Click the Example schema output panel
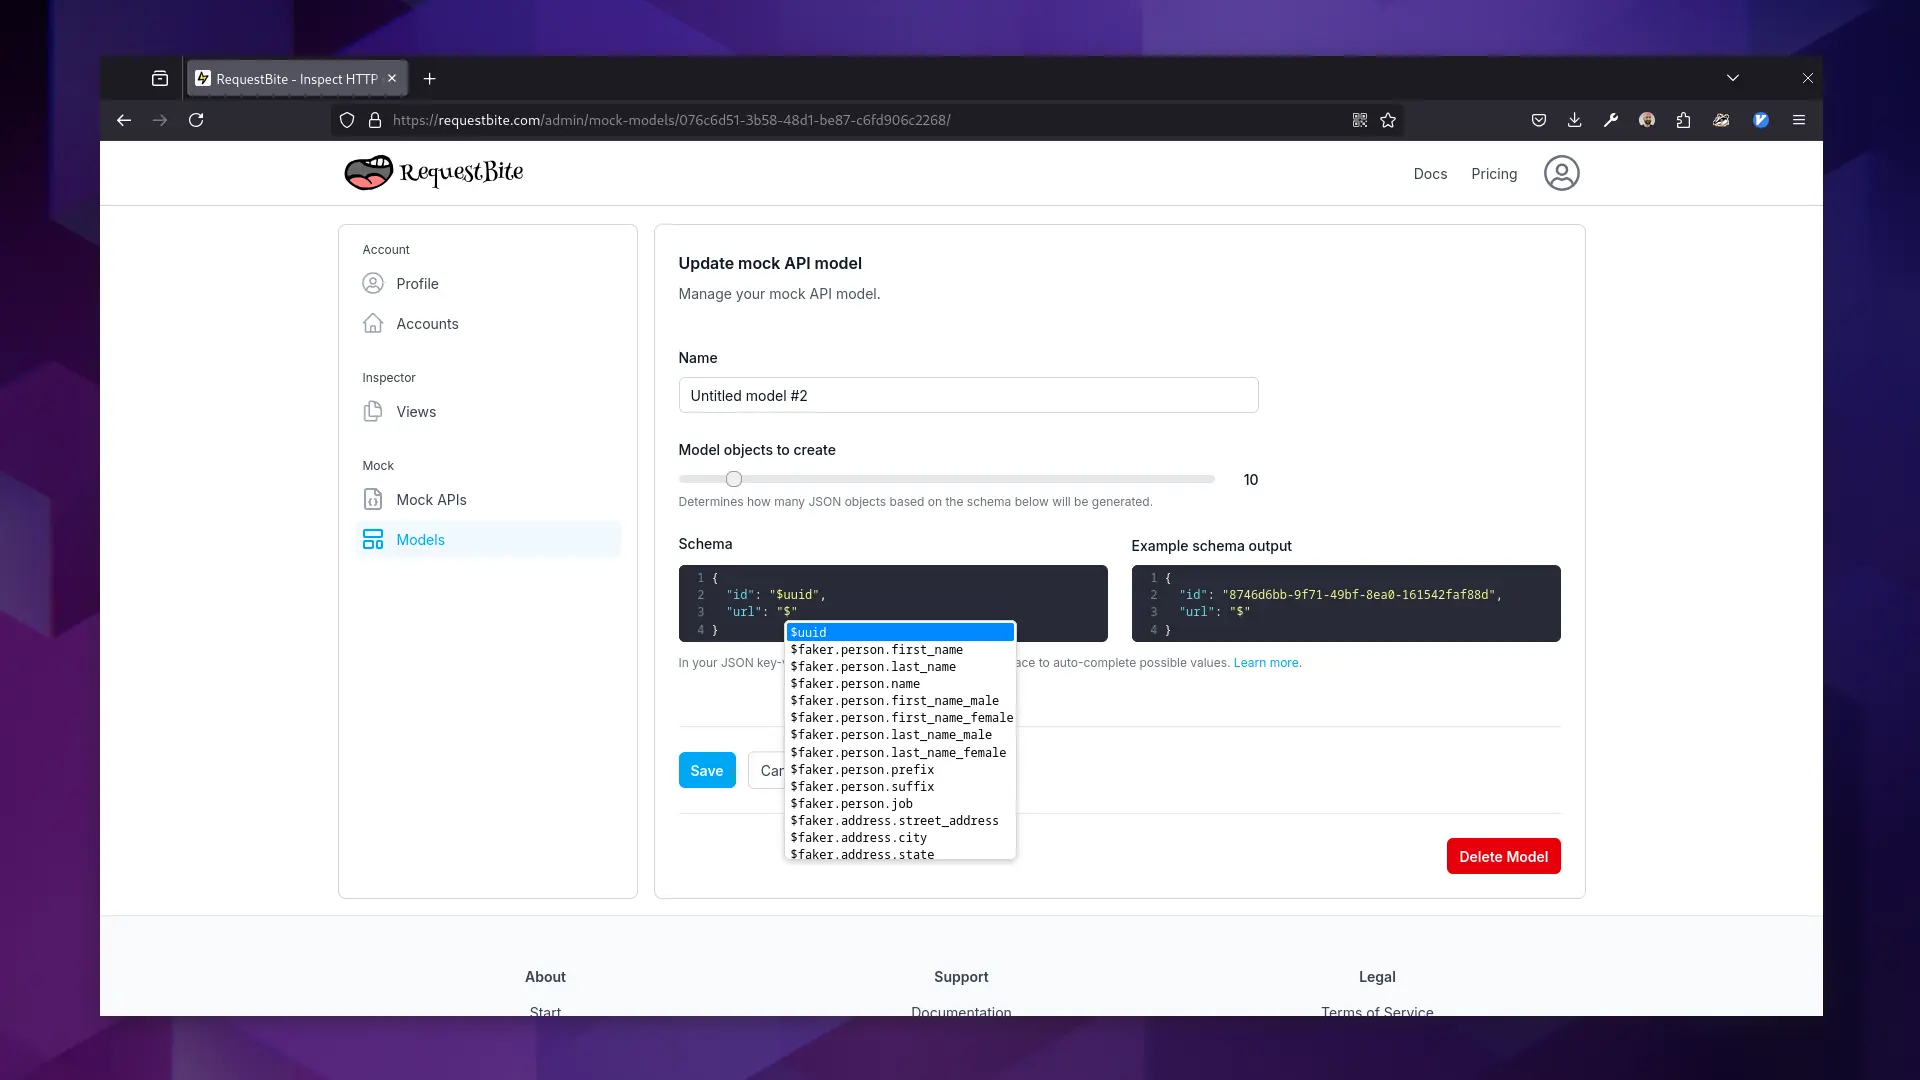 [1346, 603]
